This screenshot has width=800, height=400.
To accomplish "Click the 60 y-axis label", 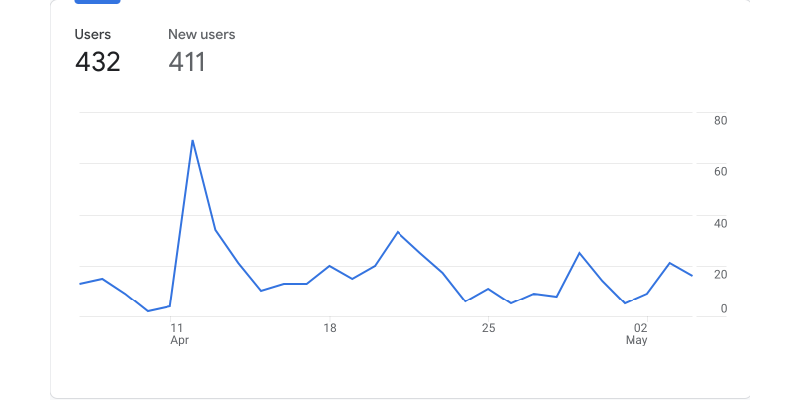I will click(x=720, y=172).
